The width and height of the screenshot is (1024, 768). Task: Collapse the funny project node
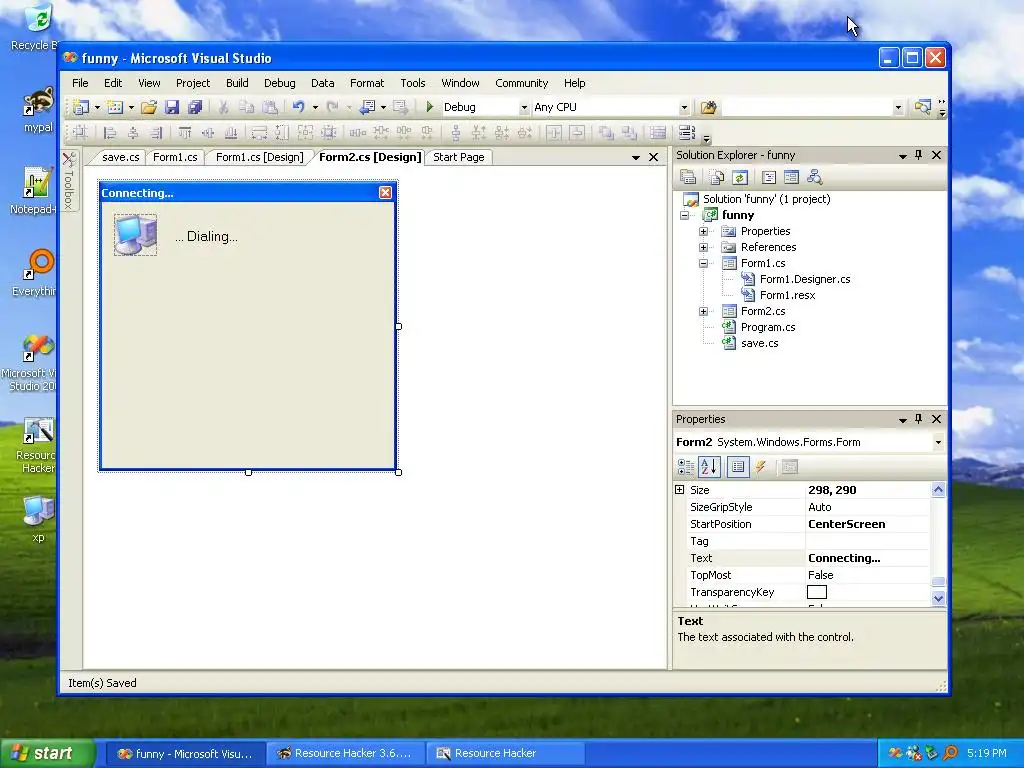(684, 215)
